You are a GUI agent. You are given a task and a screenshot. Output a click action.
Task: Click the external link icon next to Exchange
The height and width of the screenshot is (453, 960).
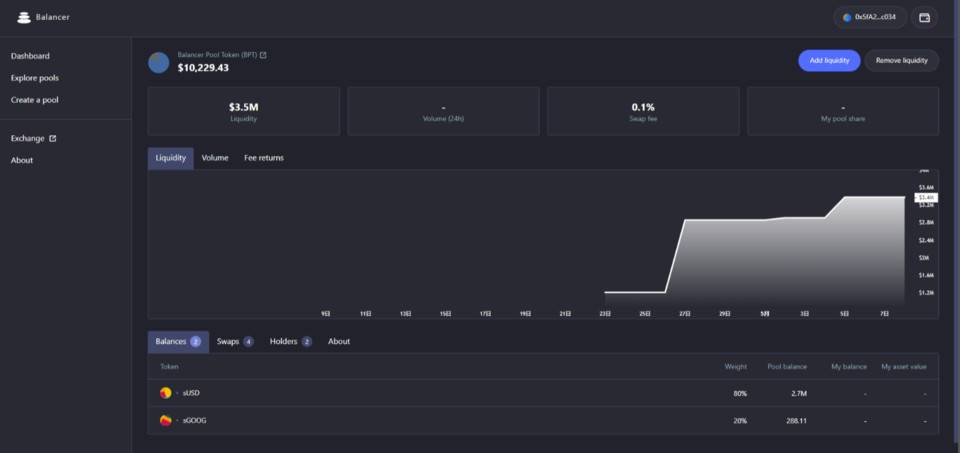[x=53, y=138]
